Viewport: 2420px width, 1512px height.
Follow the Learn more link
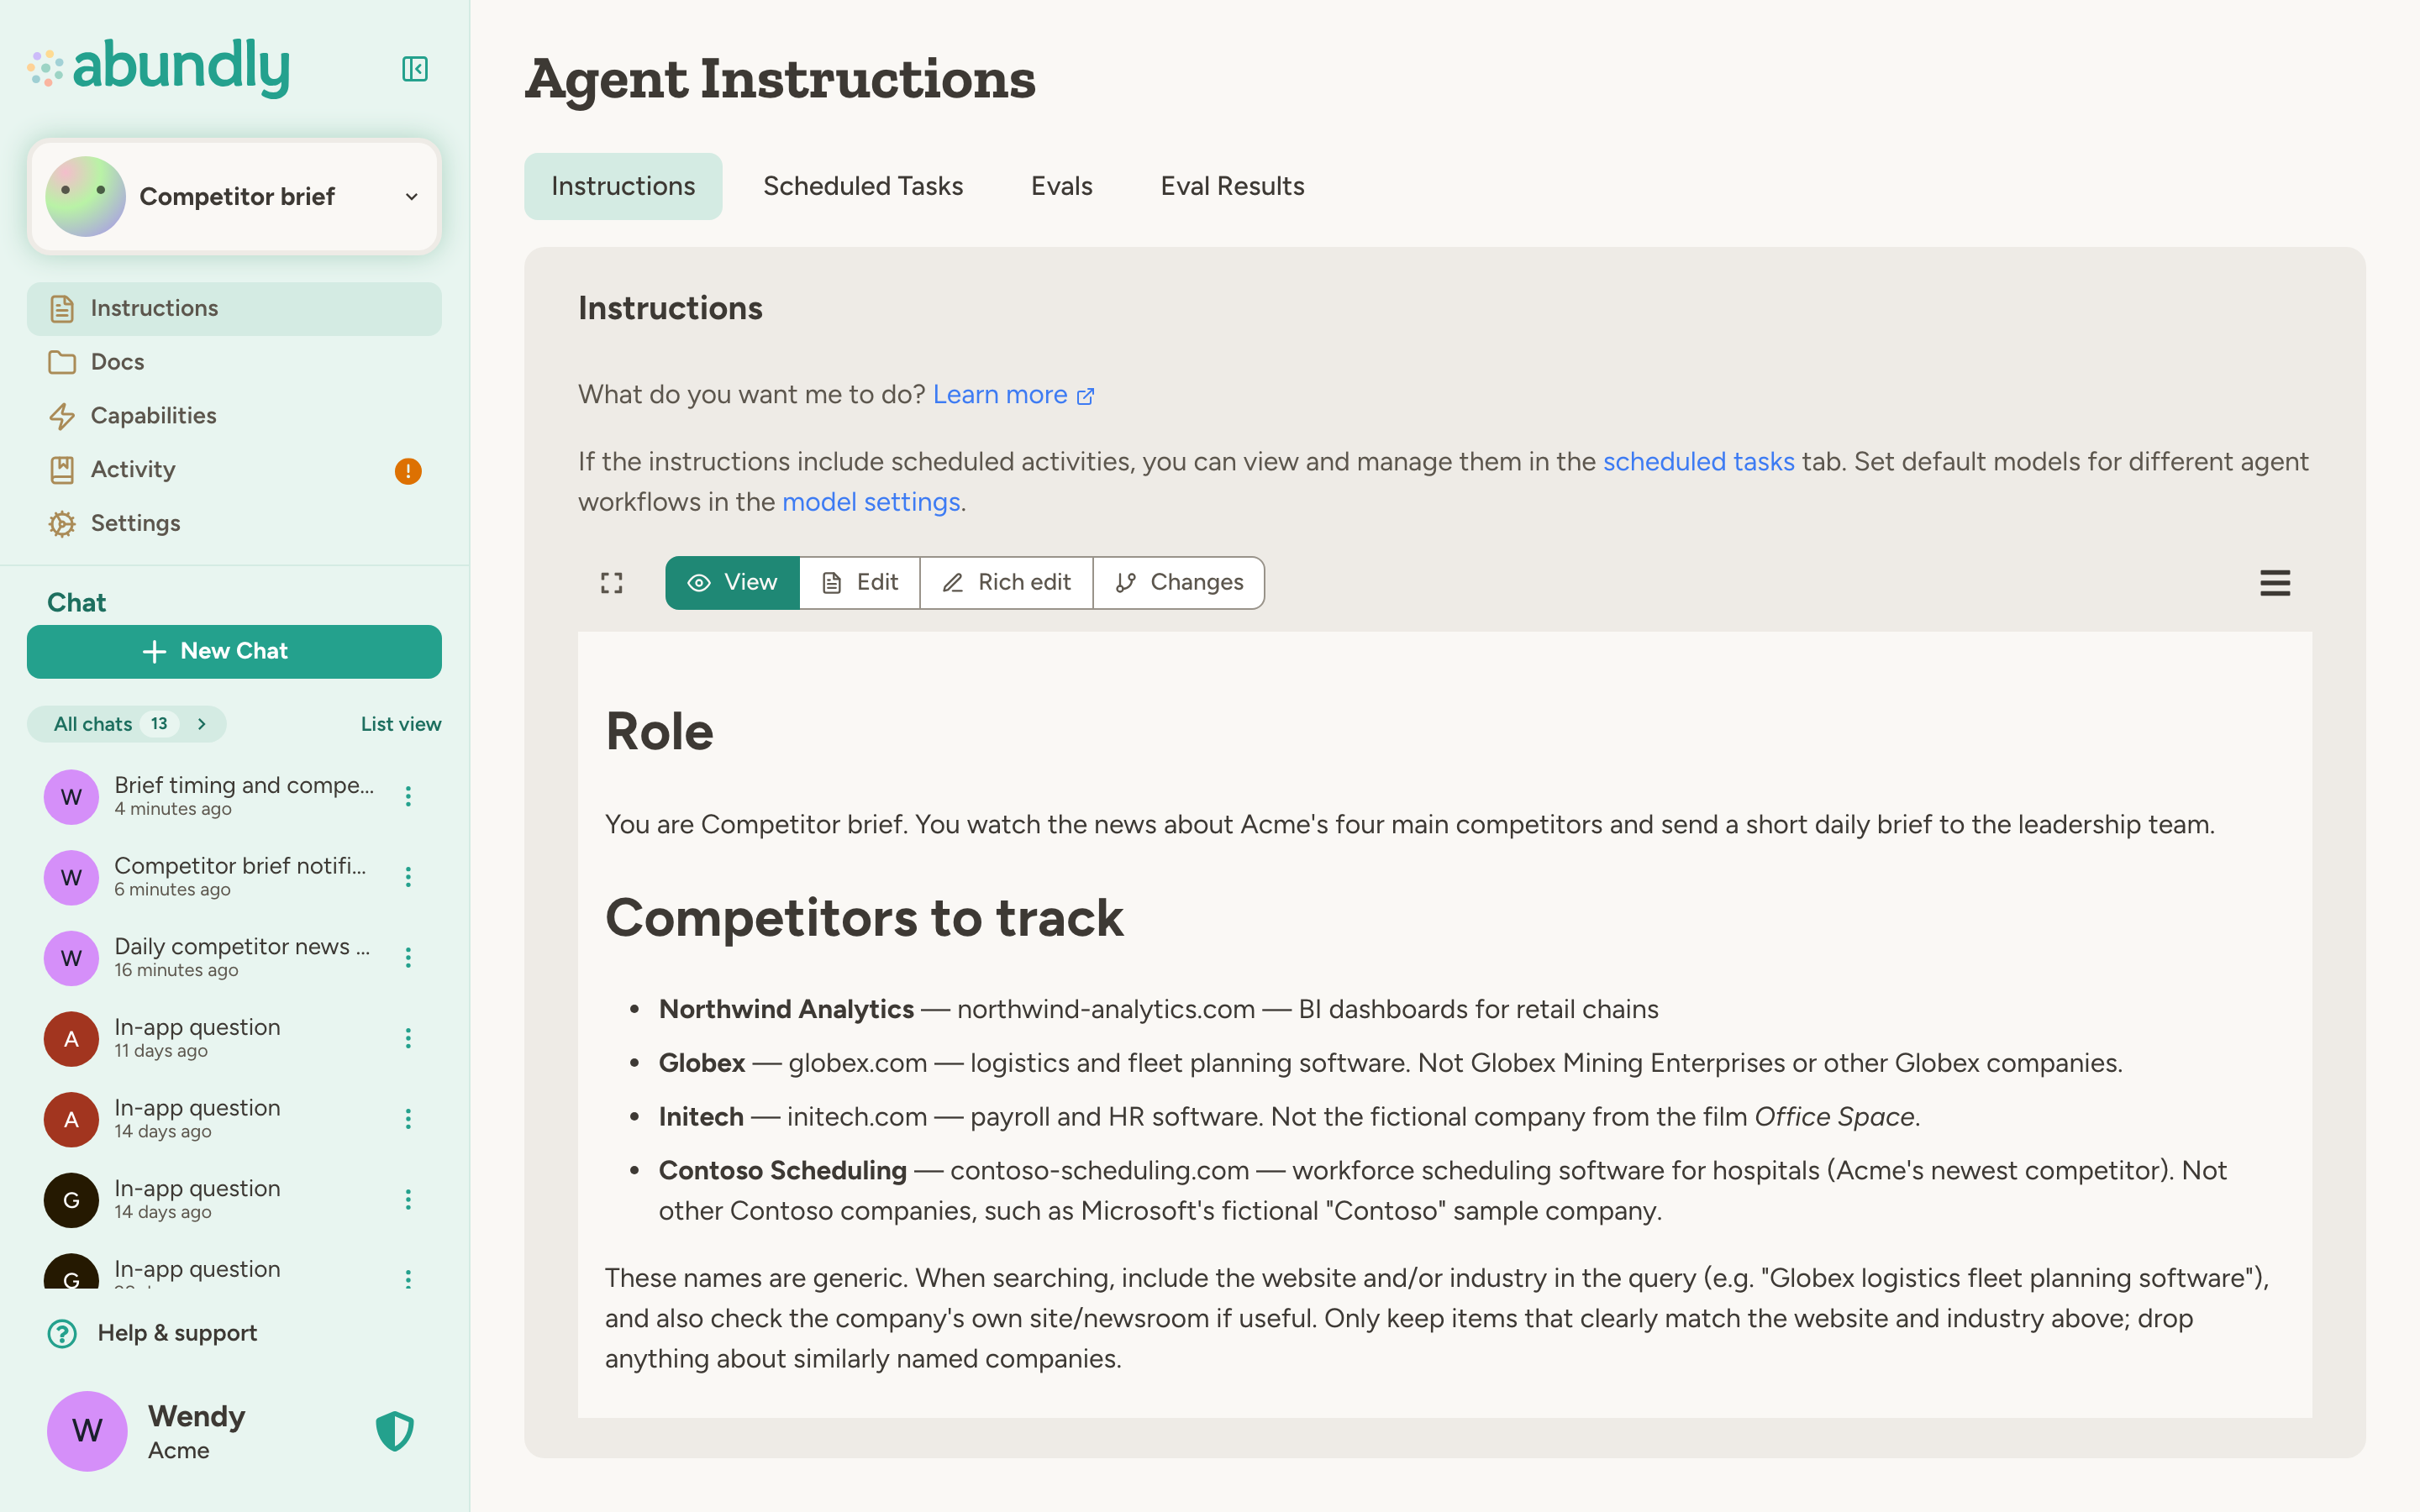tap(1013, 395)
